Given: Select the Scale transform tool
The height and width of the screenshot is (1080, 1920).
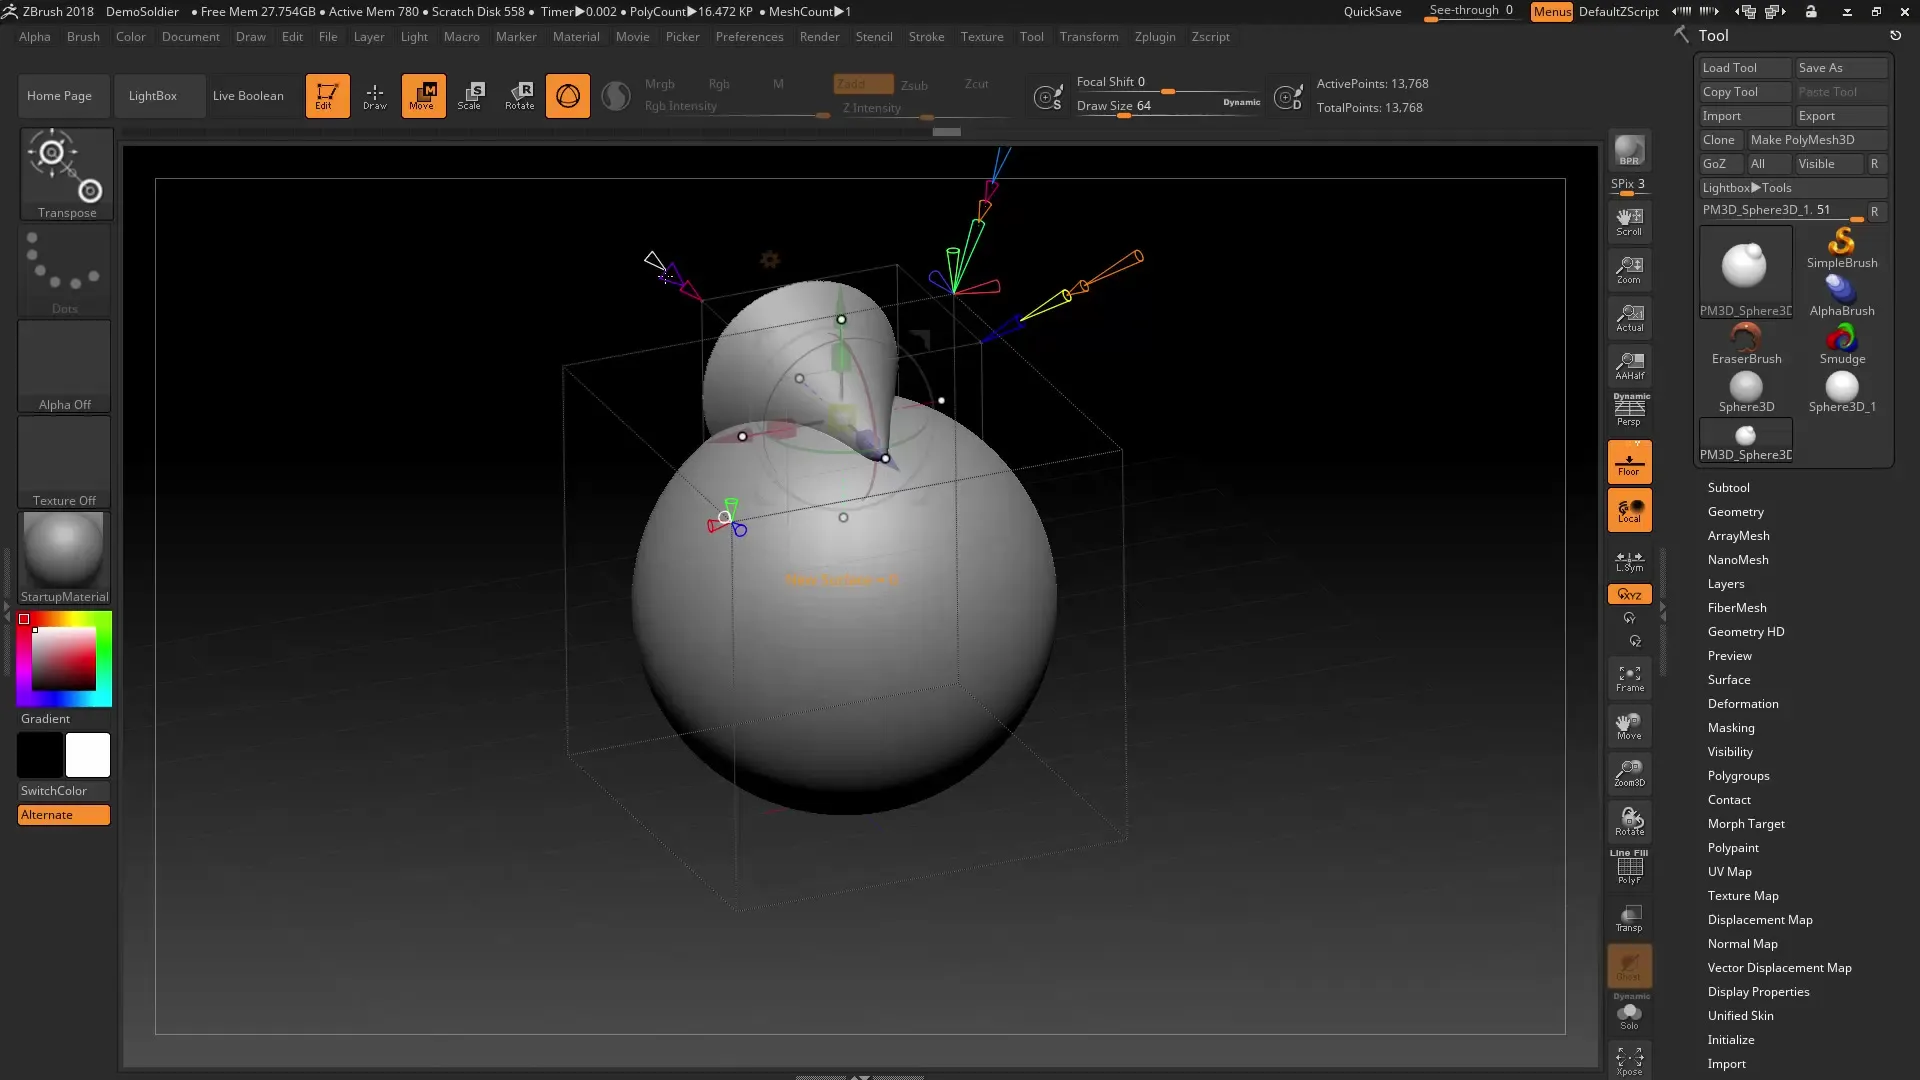Looking at the screenshot, I should click(x=470, y=96).
